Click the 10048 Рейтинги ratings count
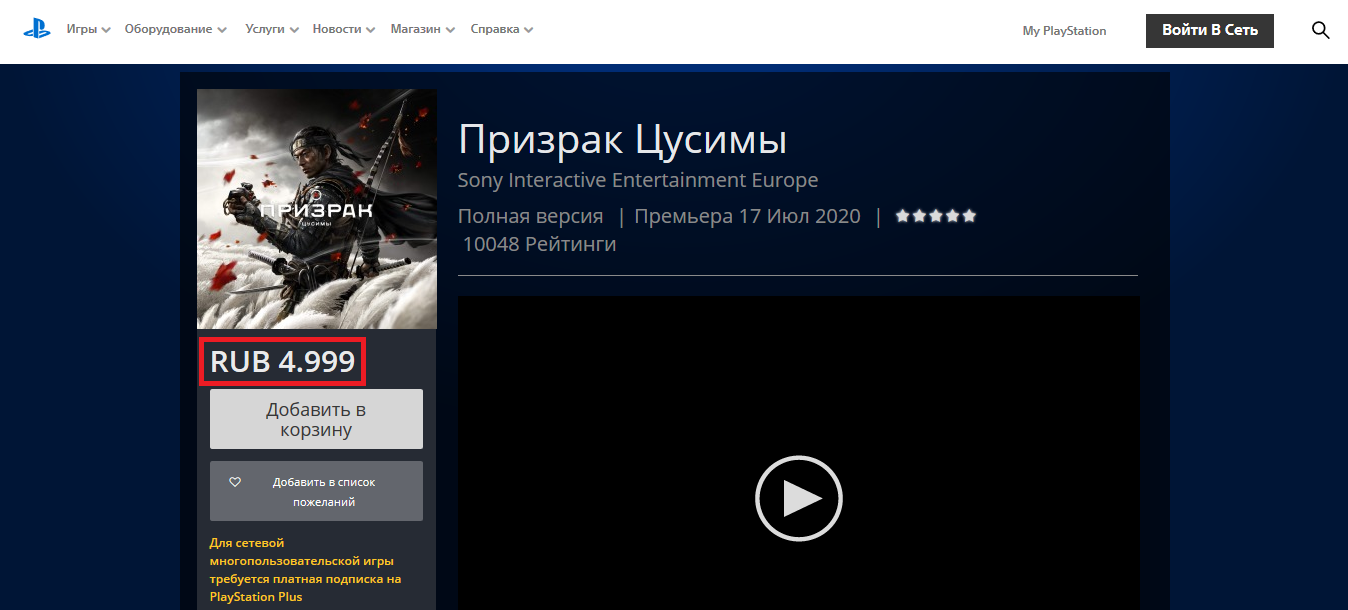 [539, 244]
